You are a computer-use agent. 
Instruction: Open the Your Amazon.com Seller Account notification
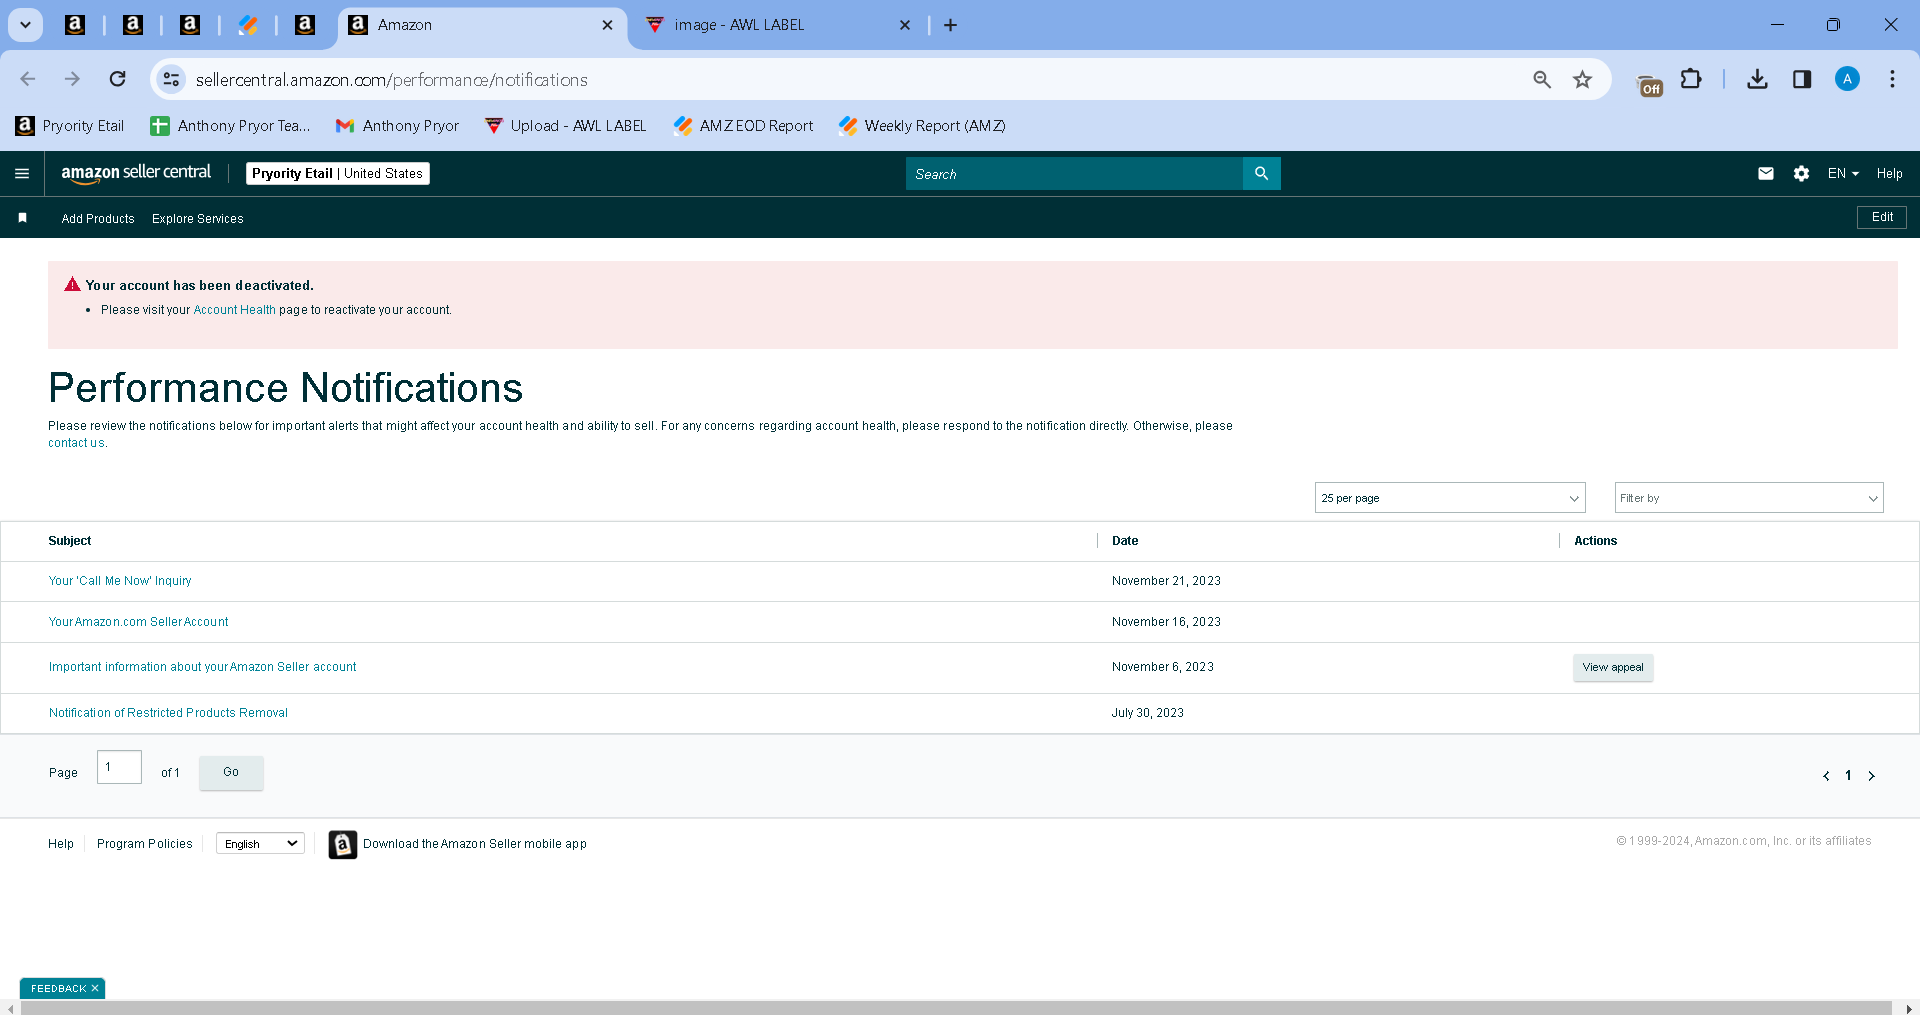coord(138,622)
